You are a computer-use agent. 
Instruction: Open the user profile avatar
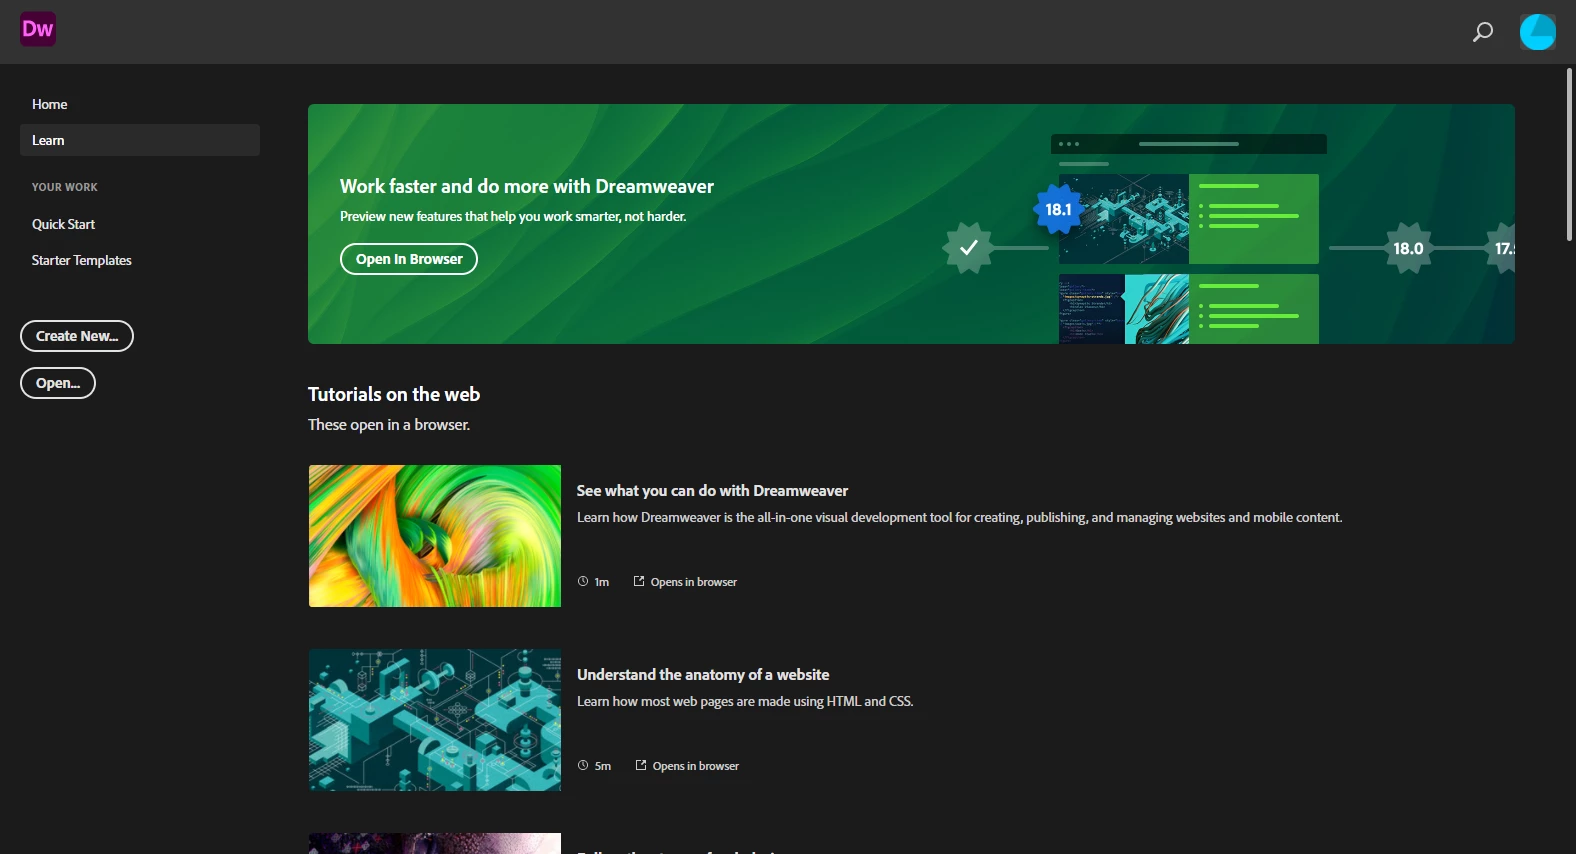(1538, 32)
